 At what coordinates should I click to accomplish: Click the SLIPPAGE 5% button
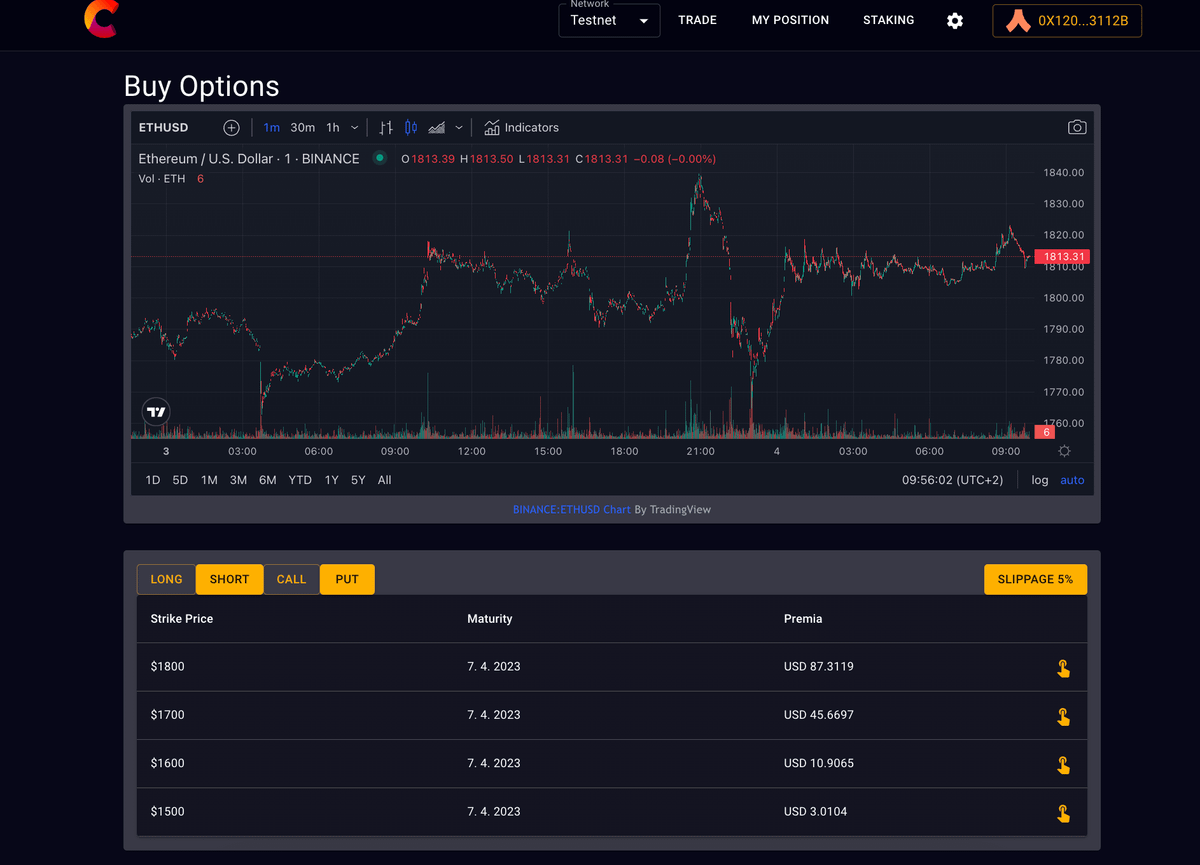[x=1035, y=580]
